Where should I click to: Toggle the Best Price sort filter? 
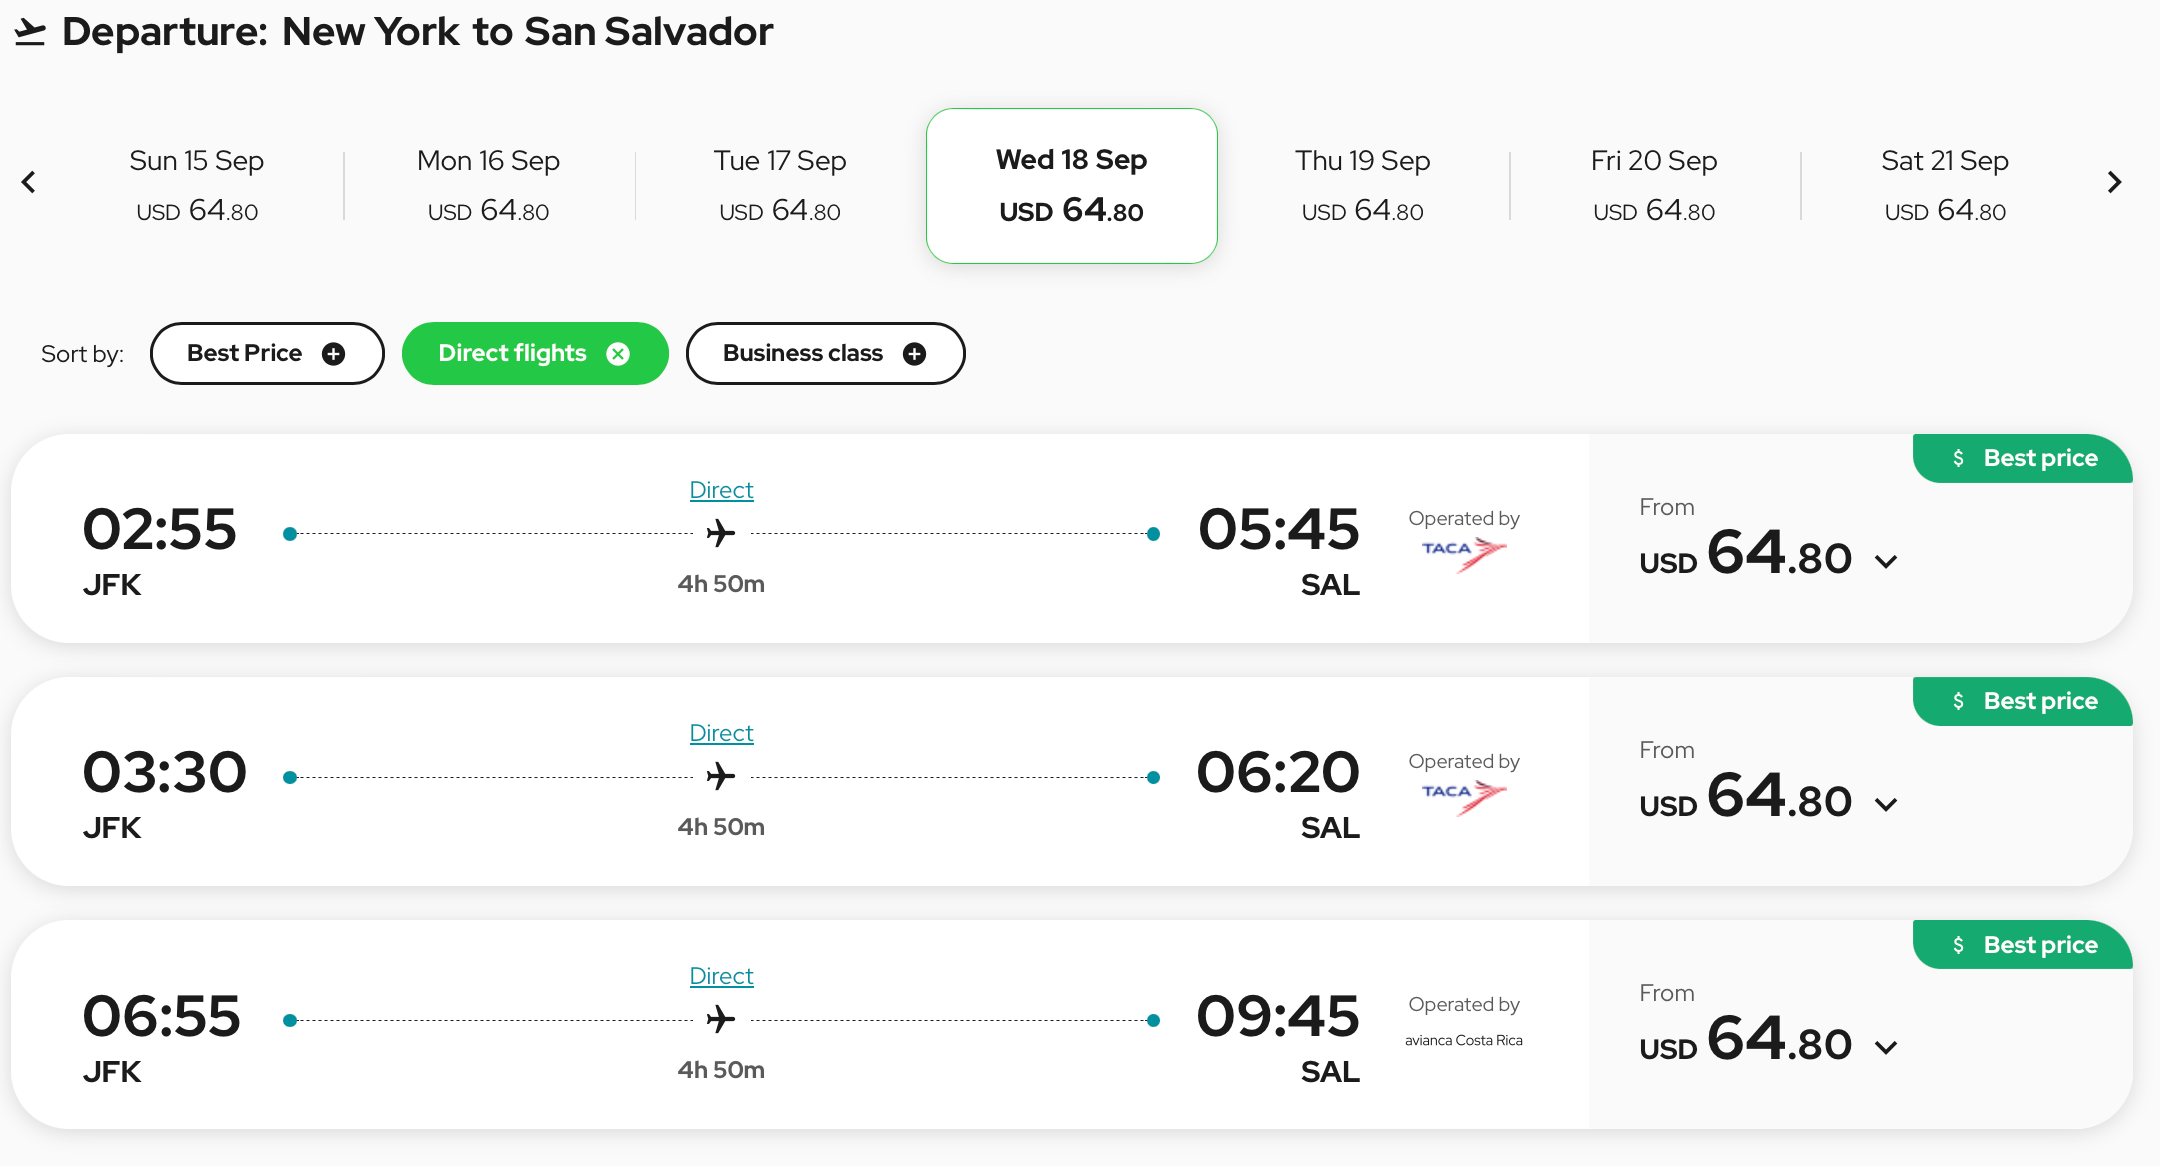click(246, 354)
